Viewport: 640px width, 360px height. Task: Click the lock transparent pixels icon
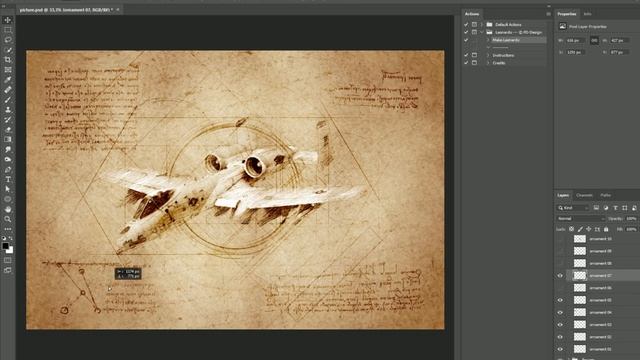[x=571, y=229]
